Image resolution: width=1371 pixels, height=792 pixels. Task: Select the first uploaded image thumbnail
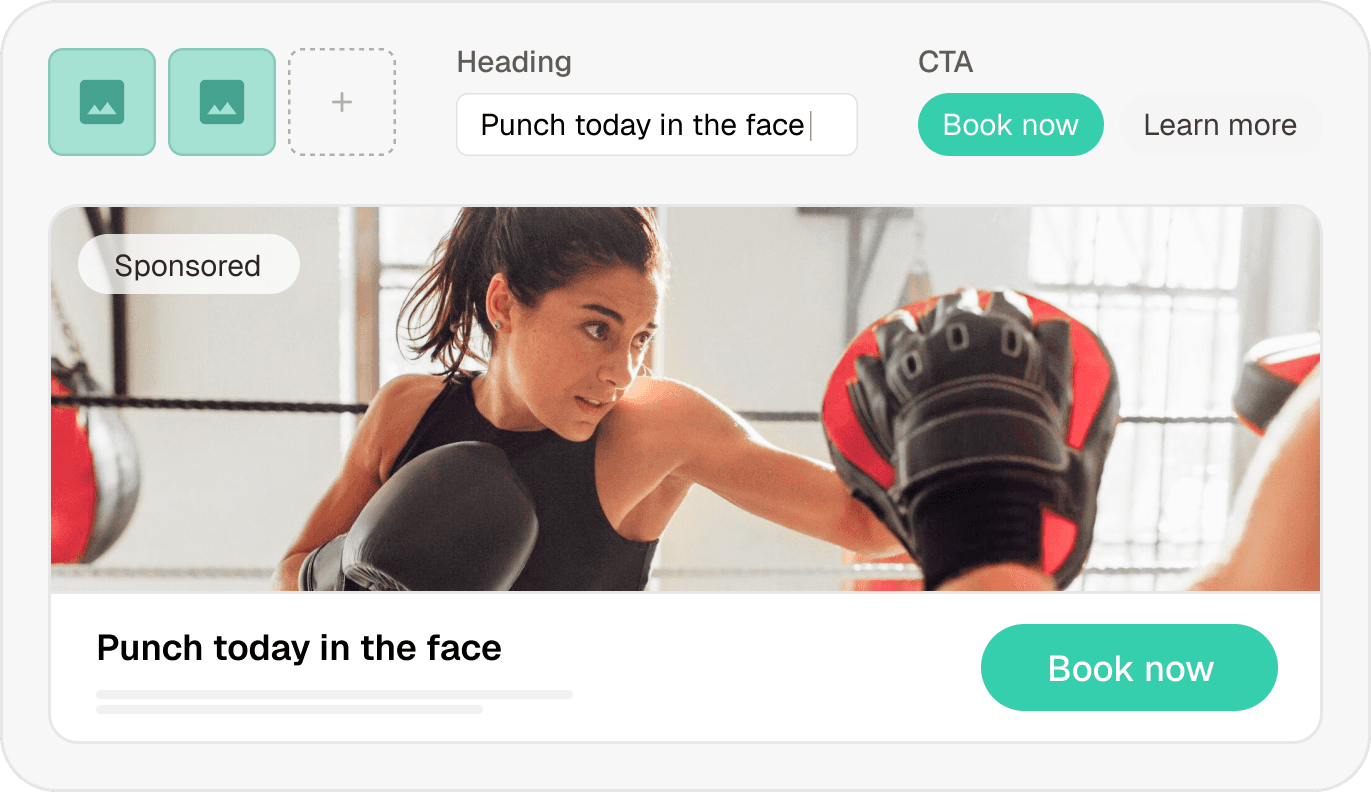pos(102,102)
